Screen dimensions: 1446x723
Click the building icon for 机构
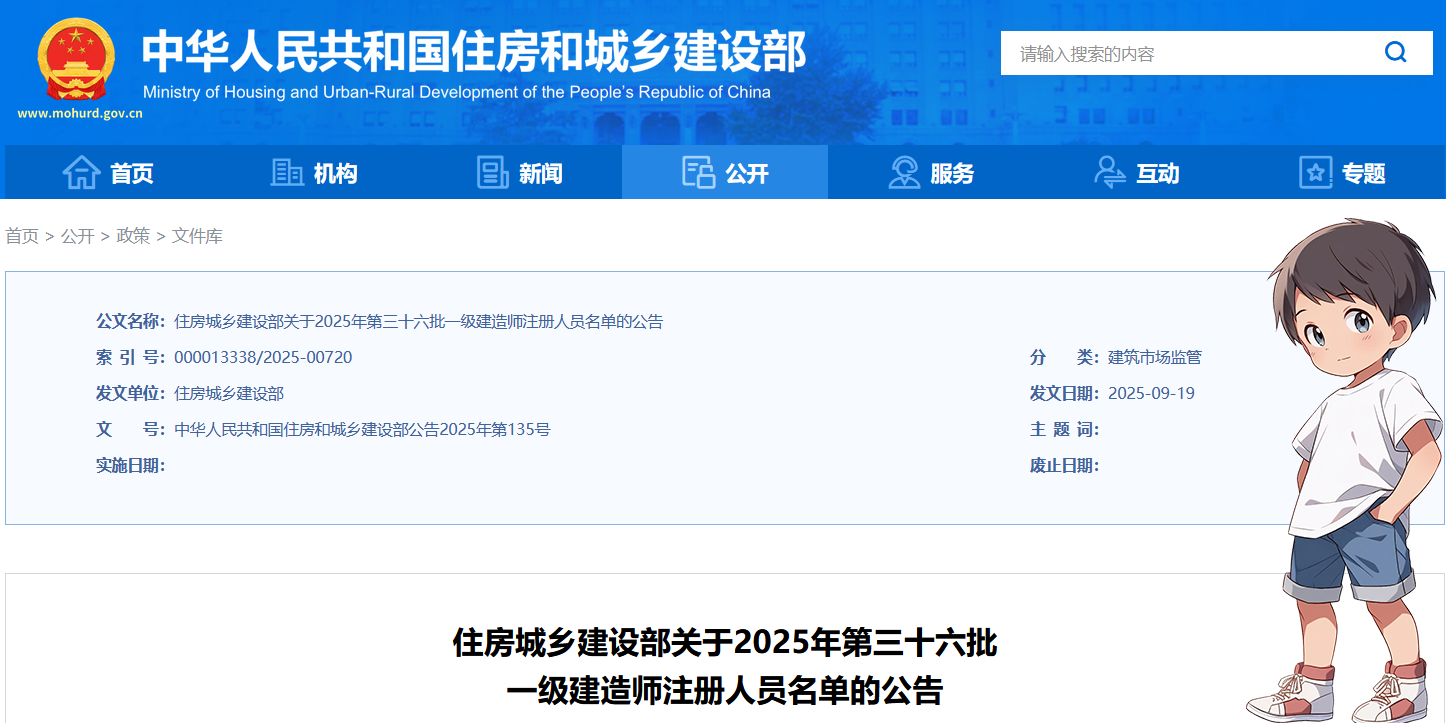[x=287, y=173]
